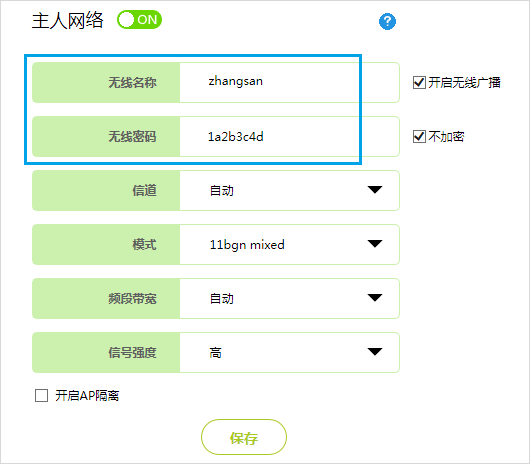This screenshot has height=464, width=530.
Task: Click the green 无线密码 label
Action: click(106, 136)
